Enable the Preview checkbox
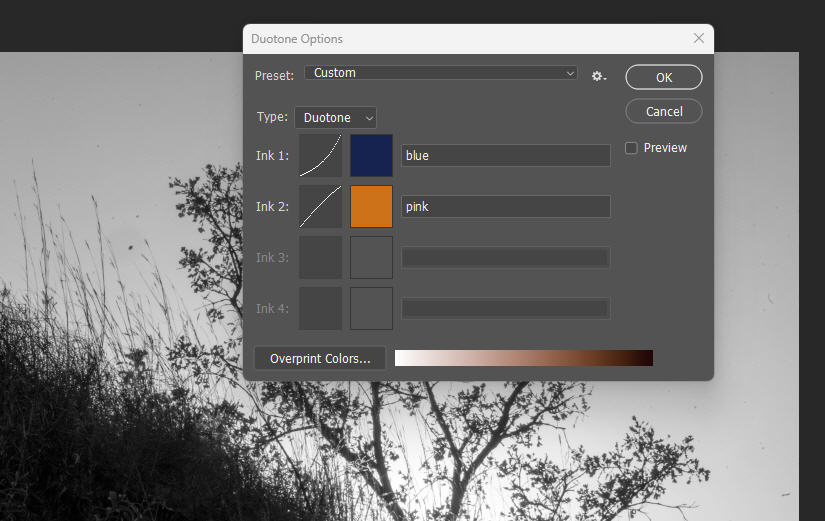The height and width of the screenshot is (521, 825). coord(631,148)
